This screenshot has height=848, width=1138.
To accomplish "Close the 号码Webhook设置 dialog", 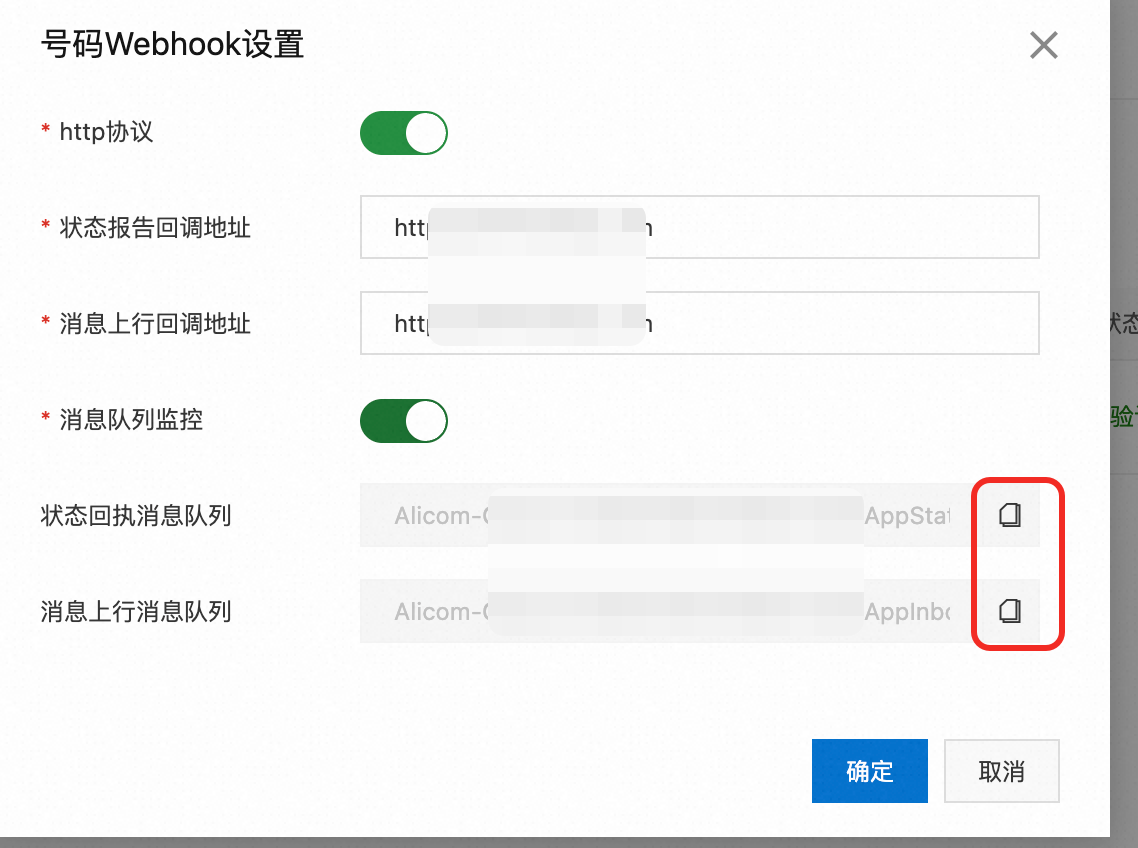I will click(1043, 45).
